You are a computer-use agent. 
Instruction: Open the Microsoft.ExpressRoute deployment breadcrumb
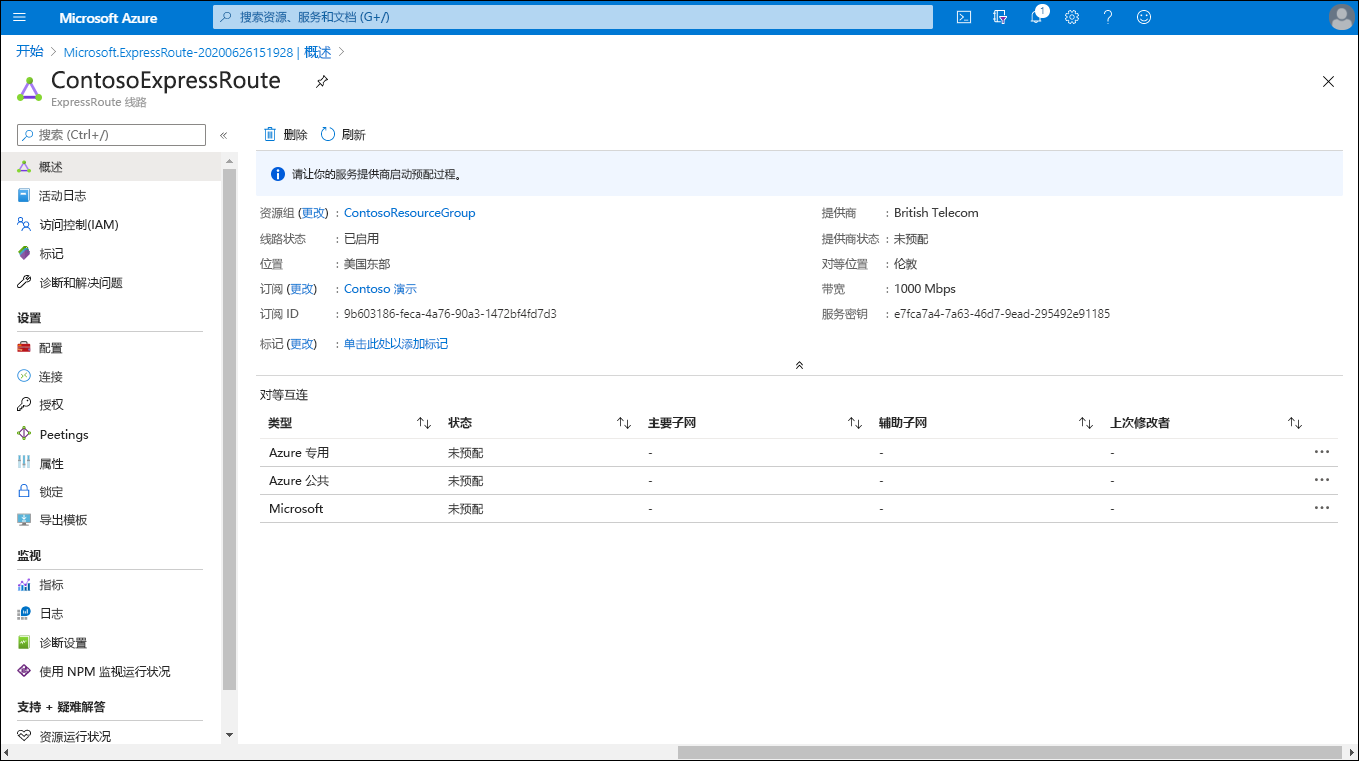pyautogui.click(x=197, y=52)
